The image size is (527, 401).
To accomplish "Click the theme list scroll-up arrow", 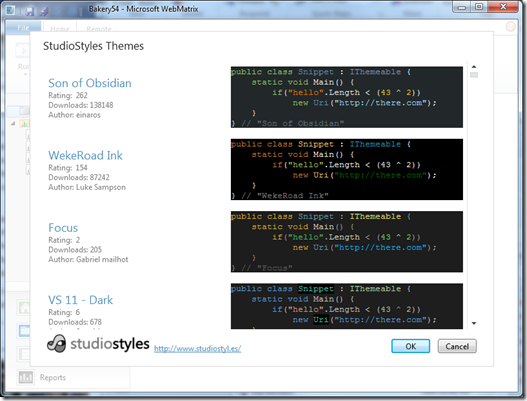I will (x=474, y=67).
